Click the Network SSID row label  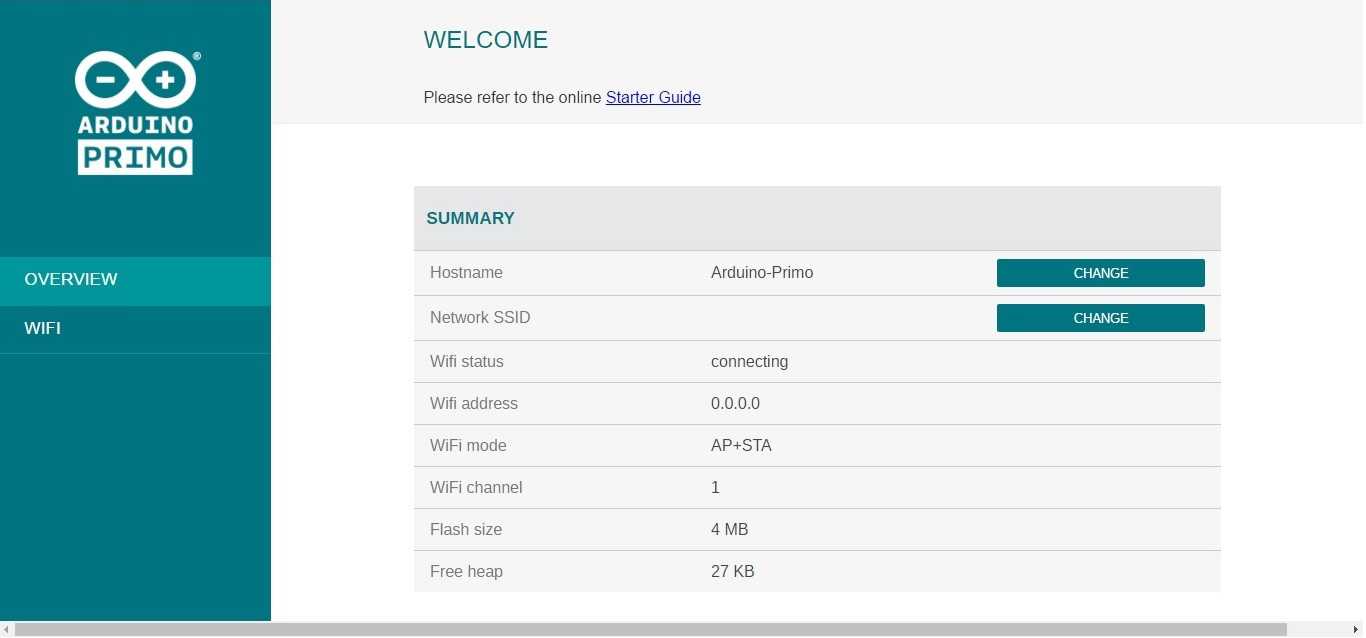coord(480,318)
